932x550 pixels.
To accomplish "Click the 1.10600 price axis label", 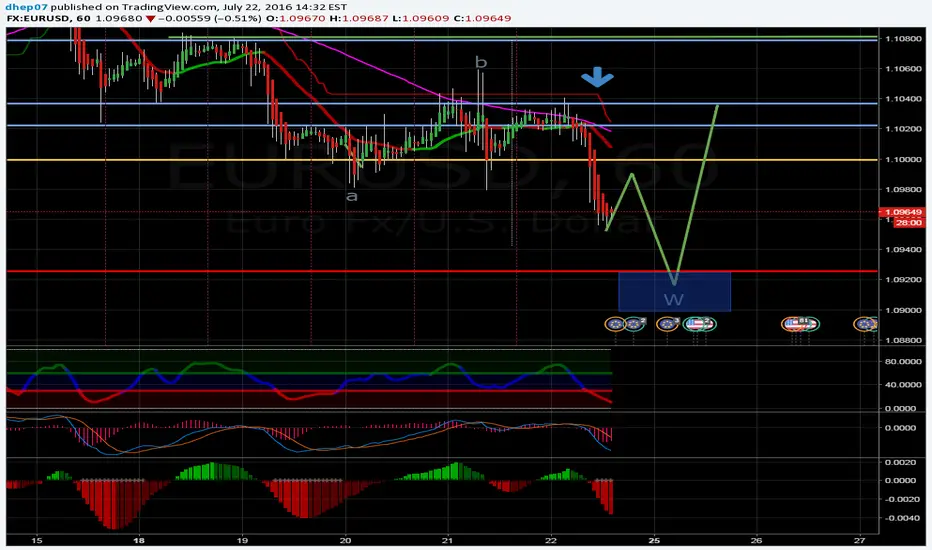I will point(903,69).
